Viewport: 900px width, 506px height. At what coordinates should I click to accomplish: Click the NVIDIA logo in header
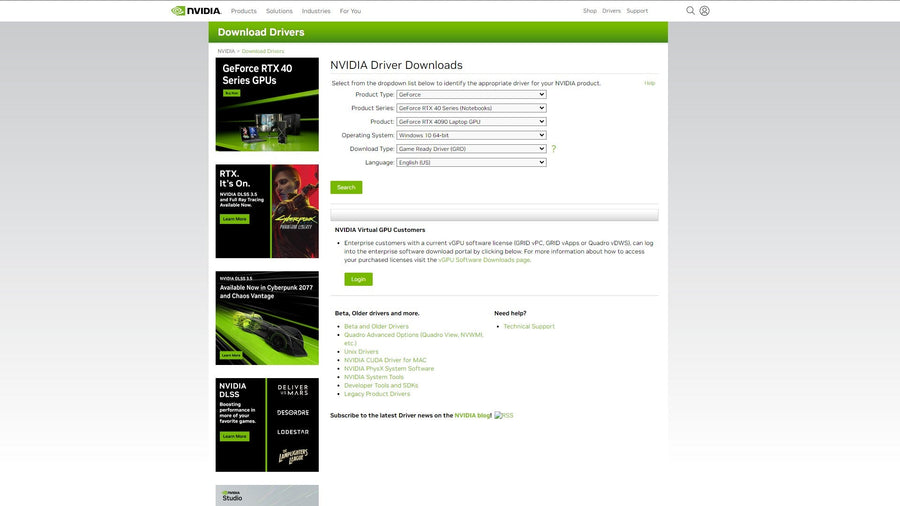coord(196,11)
